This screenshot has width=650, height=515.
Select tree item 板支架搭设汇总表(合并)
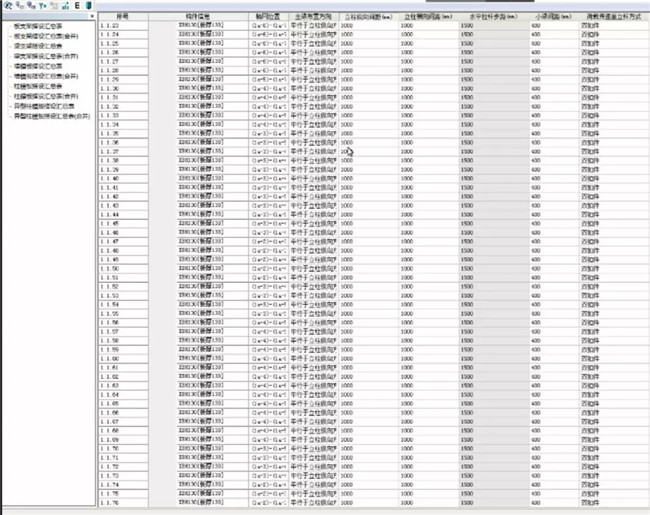(x=46, y=36)
